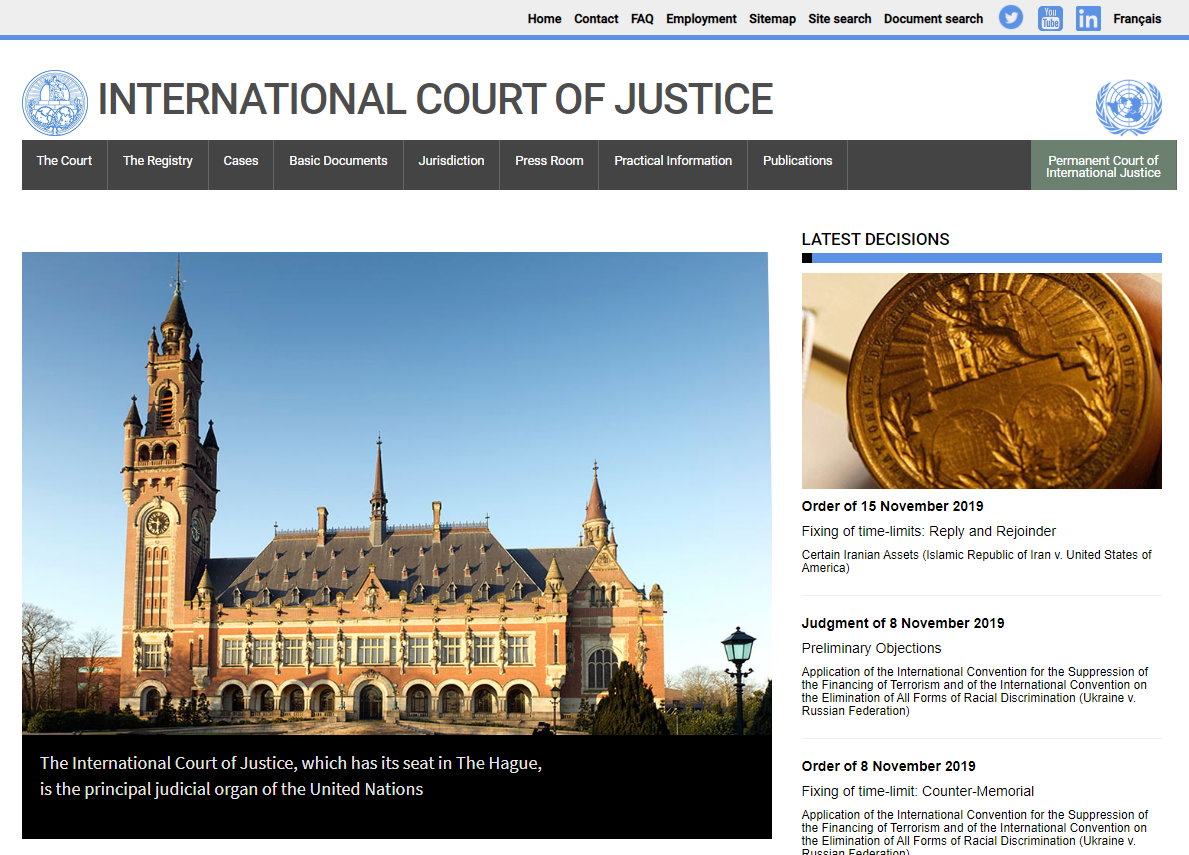Open the Employment page
The image size is (1189, 855).
701,19
